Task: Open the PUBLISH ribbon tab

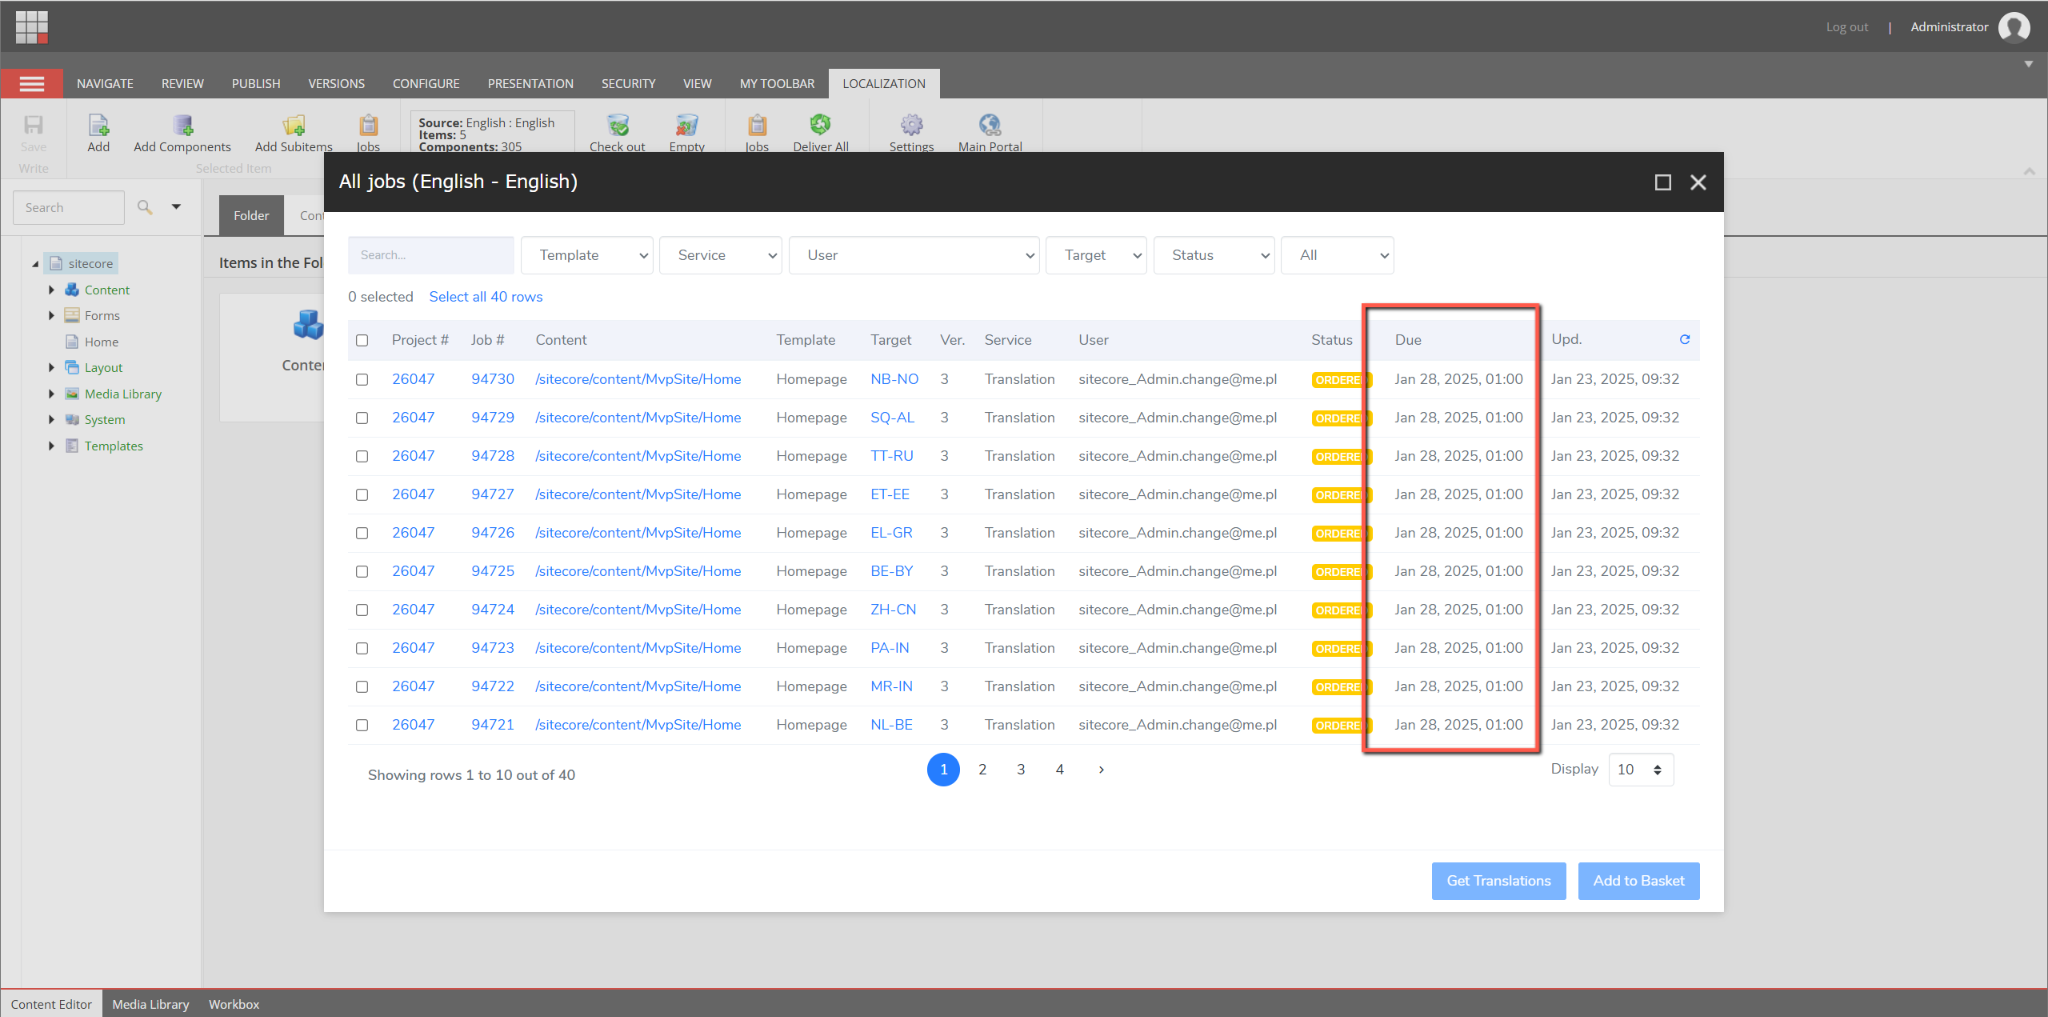Action: tap(256, 83)
